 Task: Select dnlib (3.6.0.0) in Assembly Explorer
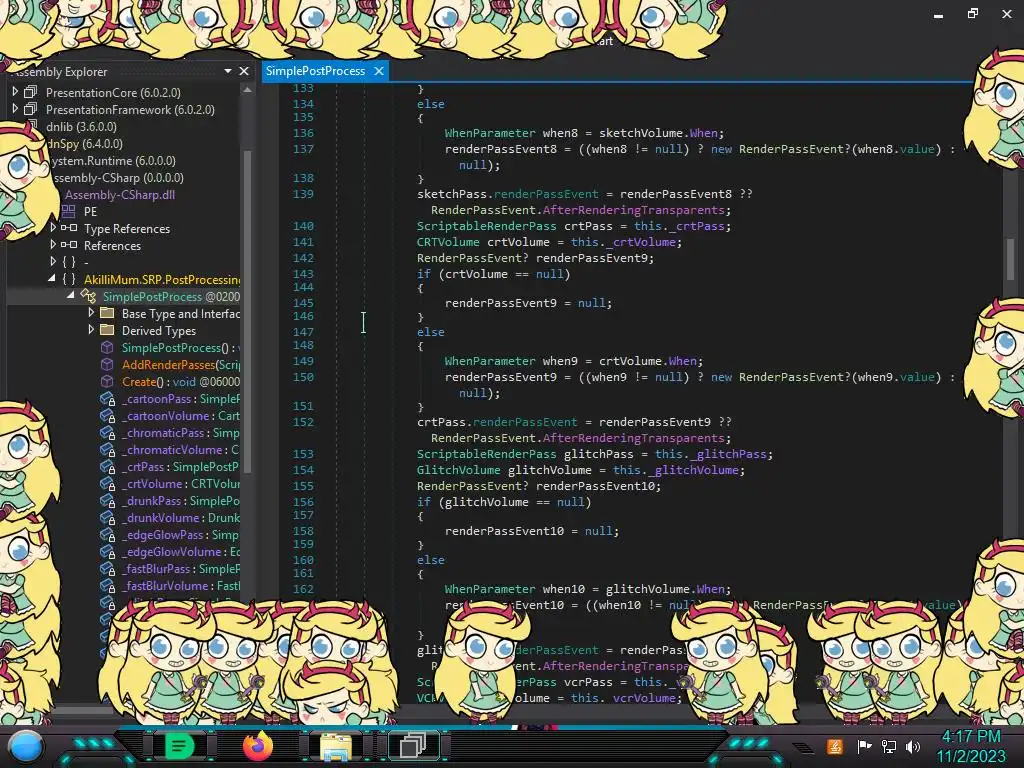point(81,127)
